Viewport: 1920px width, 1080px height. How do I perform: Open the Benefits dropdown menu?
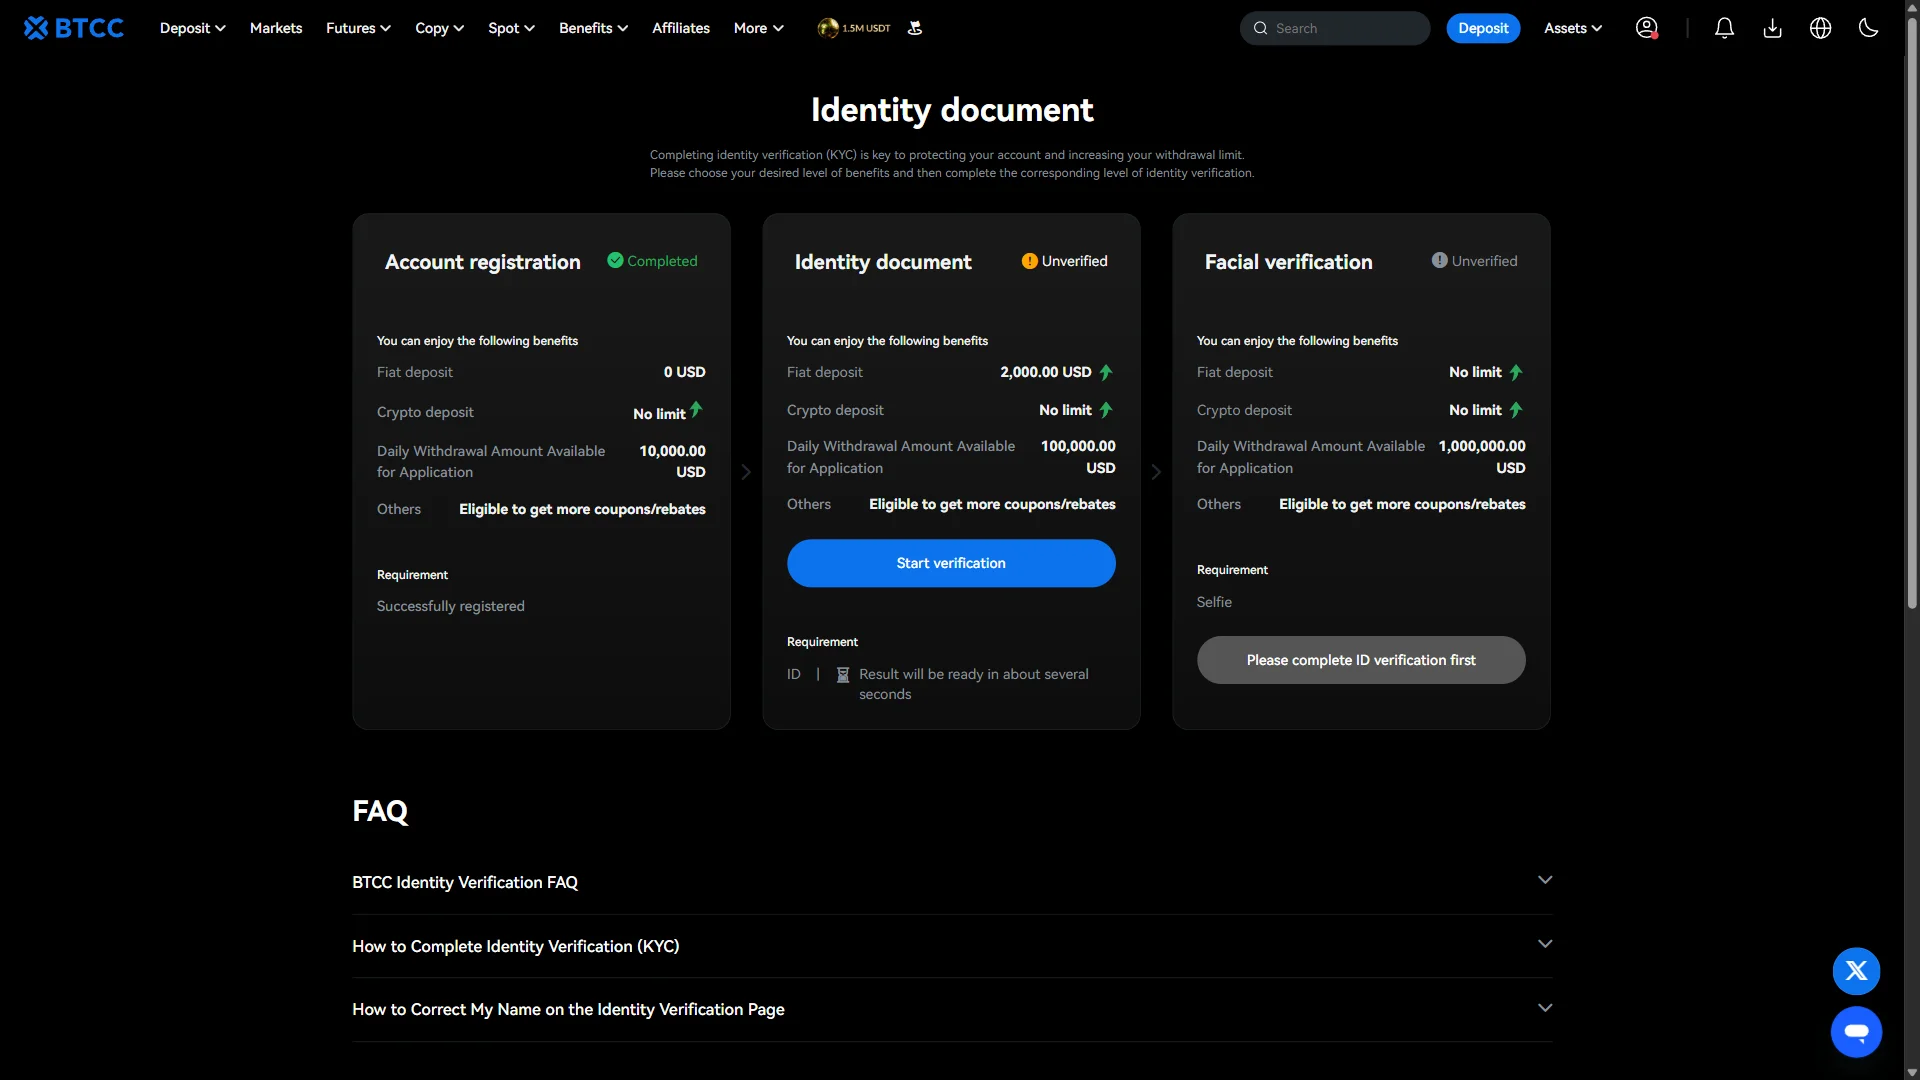point(593,28)
